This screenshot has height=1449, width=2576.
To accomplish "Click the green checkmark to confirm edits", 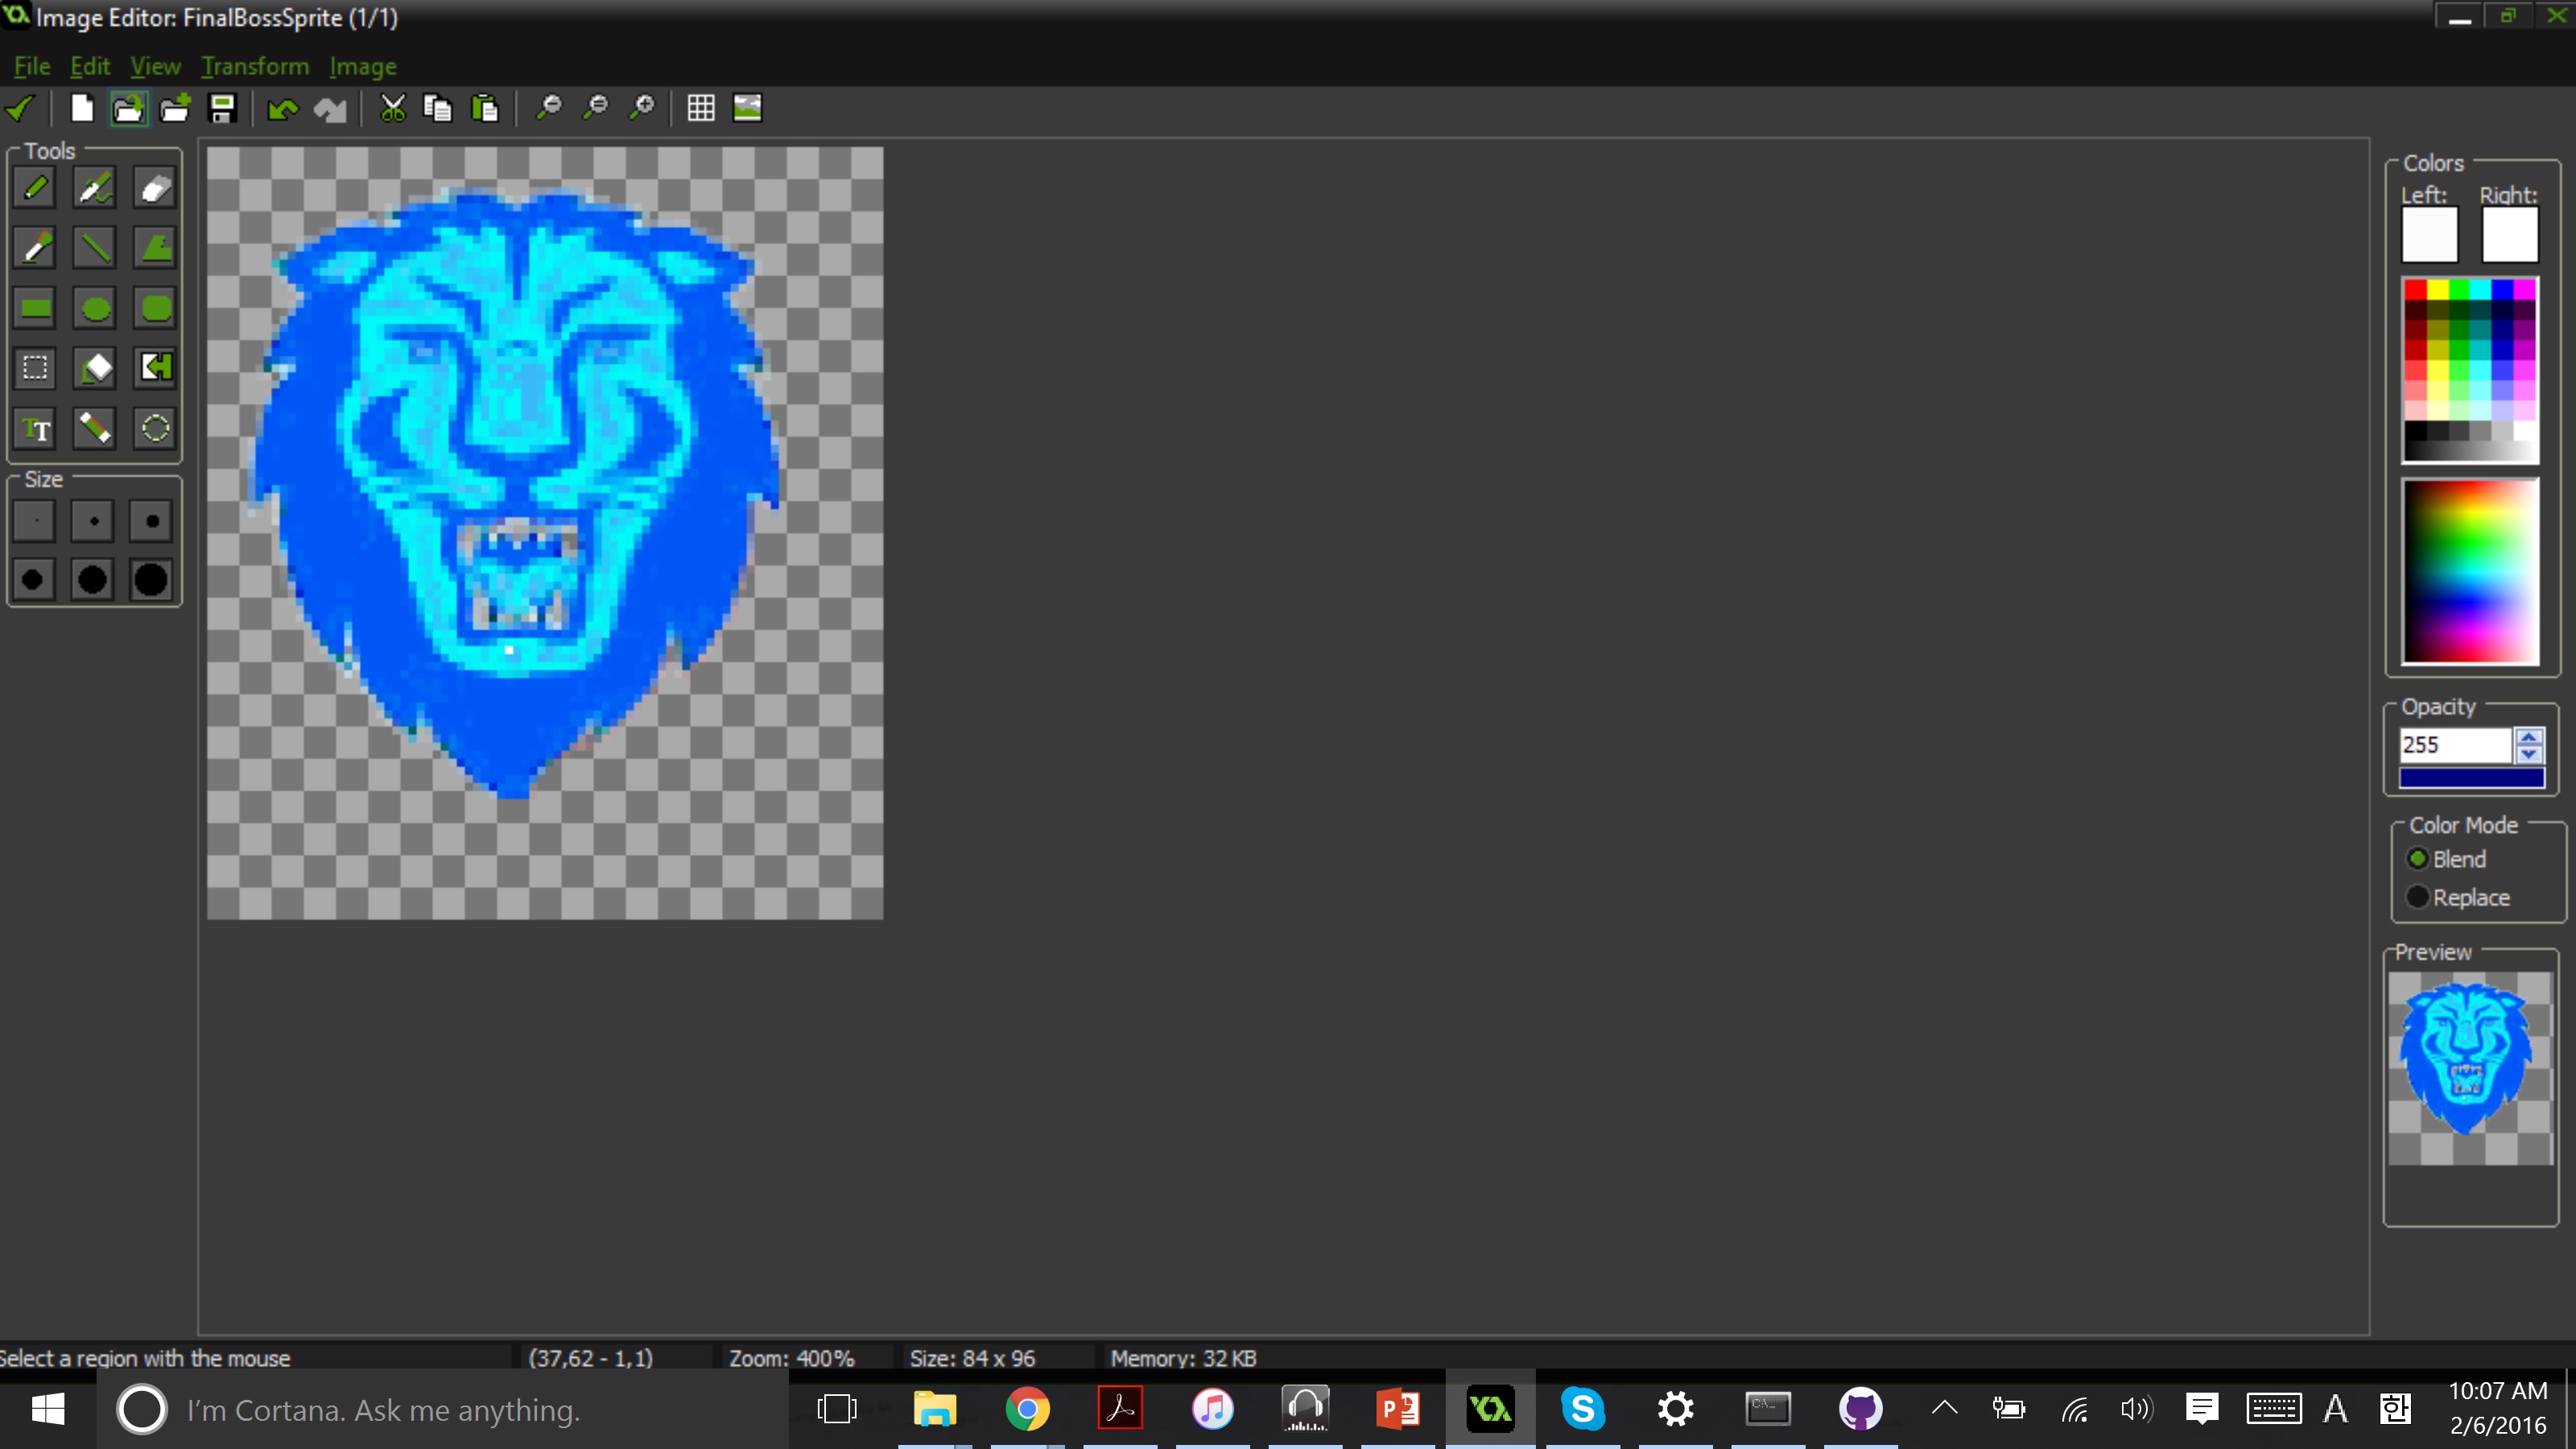I will coord(20,108).
